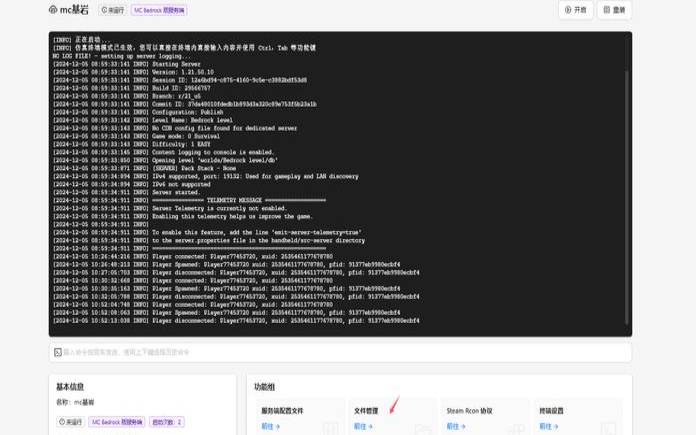Click the 10:26:44 'Player connected' log line
696x435 pixels.
coord(193,257)
